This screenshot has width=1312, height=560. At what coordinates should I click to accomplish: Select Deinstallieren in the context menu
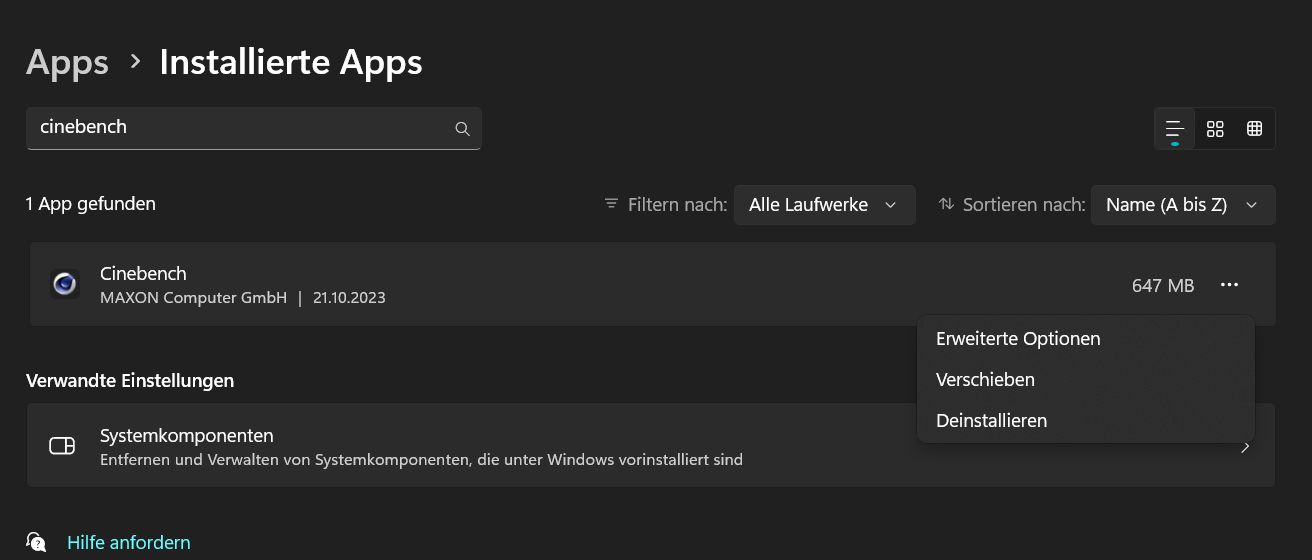coord(1085,421)
